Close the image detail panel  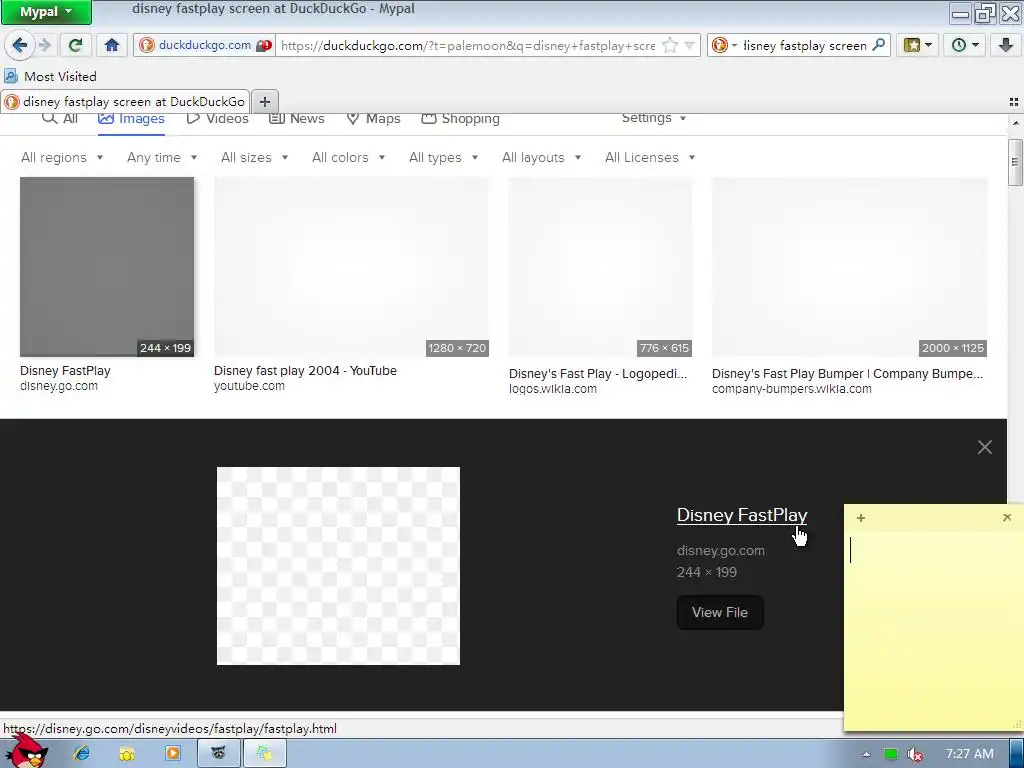(984, 447)
